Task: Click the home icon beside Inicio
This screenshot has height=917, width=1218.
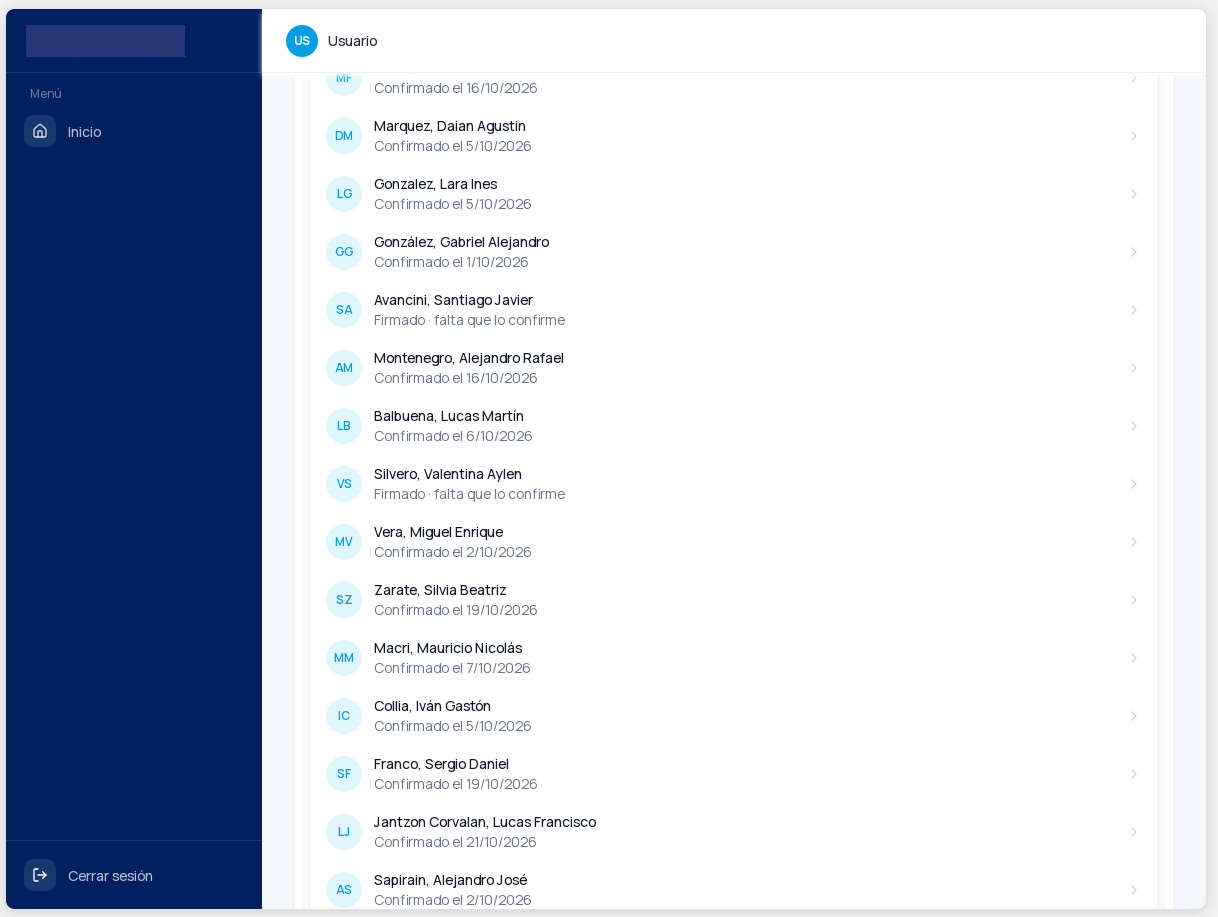Action: (x=40, y=131)
